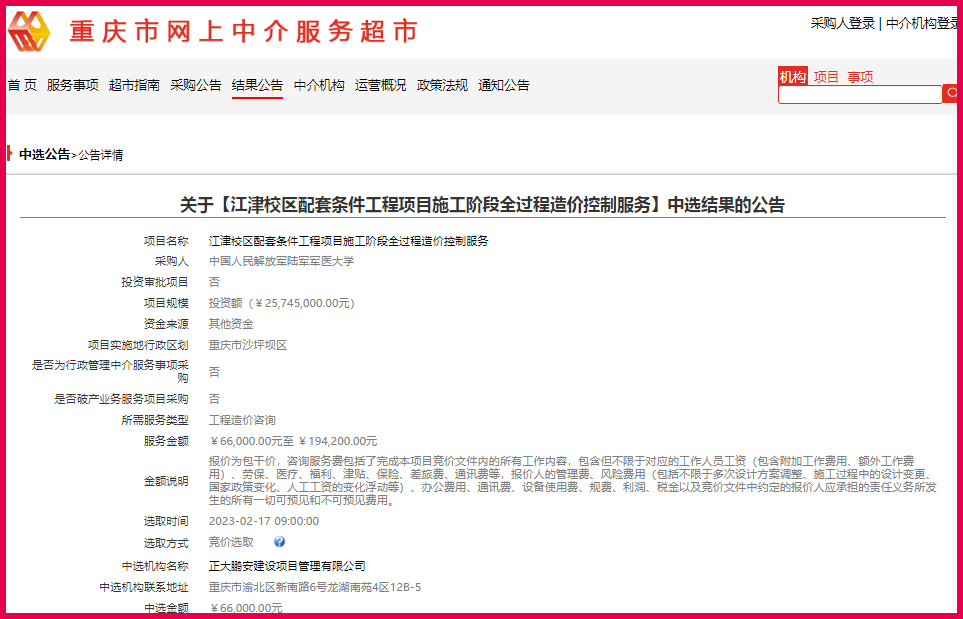Open 中介机构 in the navigation bar

pos(319,85)
